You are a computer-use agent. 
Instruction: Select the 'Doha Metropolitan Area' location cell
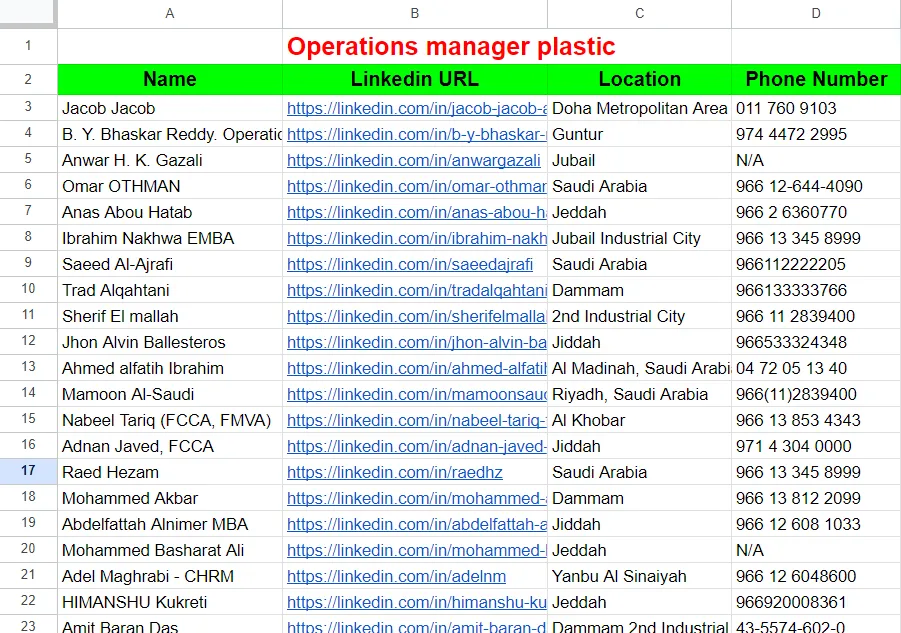pos(640,108)
